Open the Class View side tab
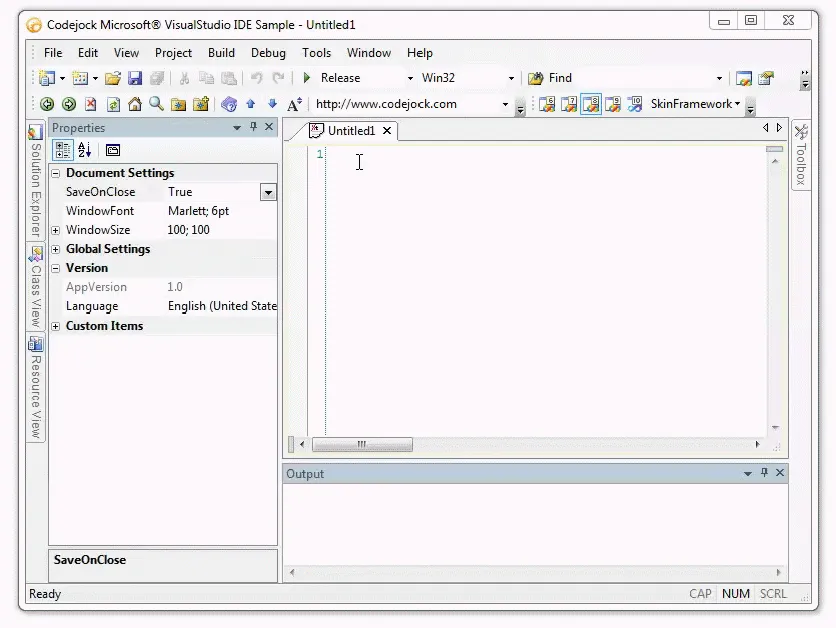This screenshot has height=628, width=836. pyautogui.click(x=36, y=287)
